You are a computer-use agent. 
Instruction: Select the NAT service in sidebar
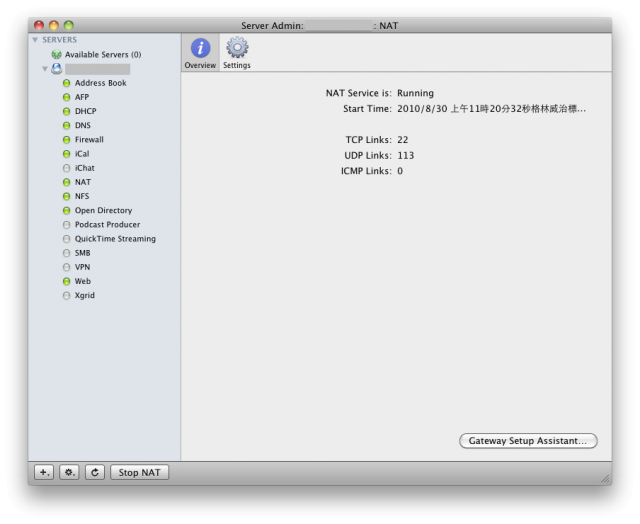click(83, 182)
